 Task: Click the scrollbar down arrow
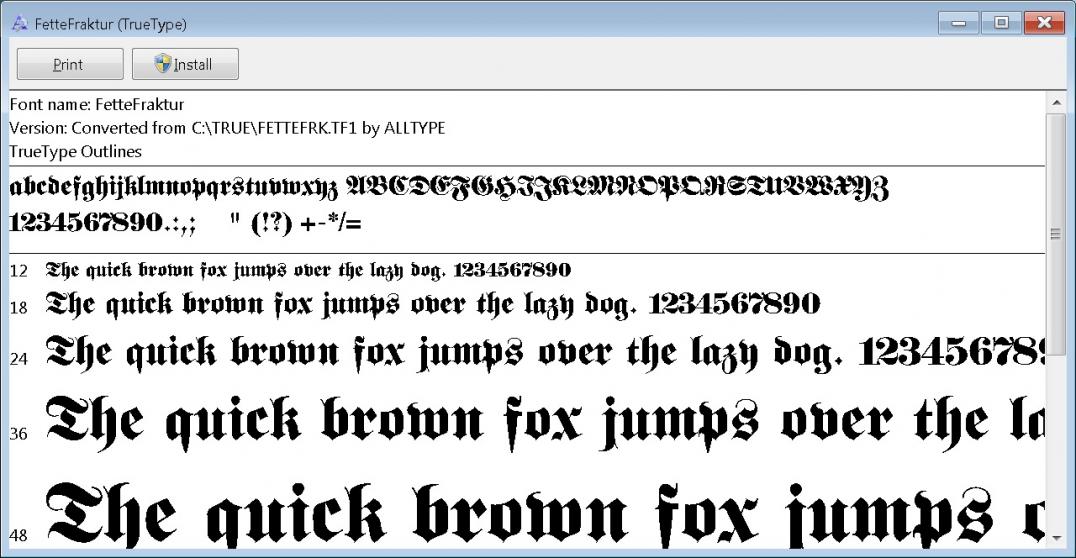click(x=1056, y=538)
